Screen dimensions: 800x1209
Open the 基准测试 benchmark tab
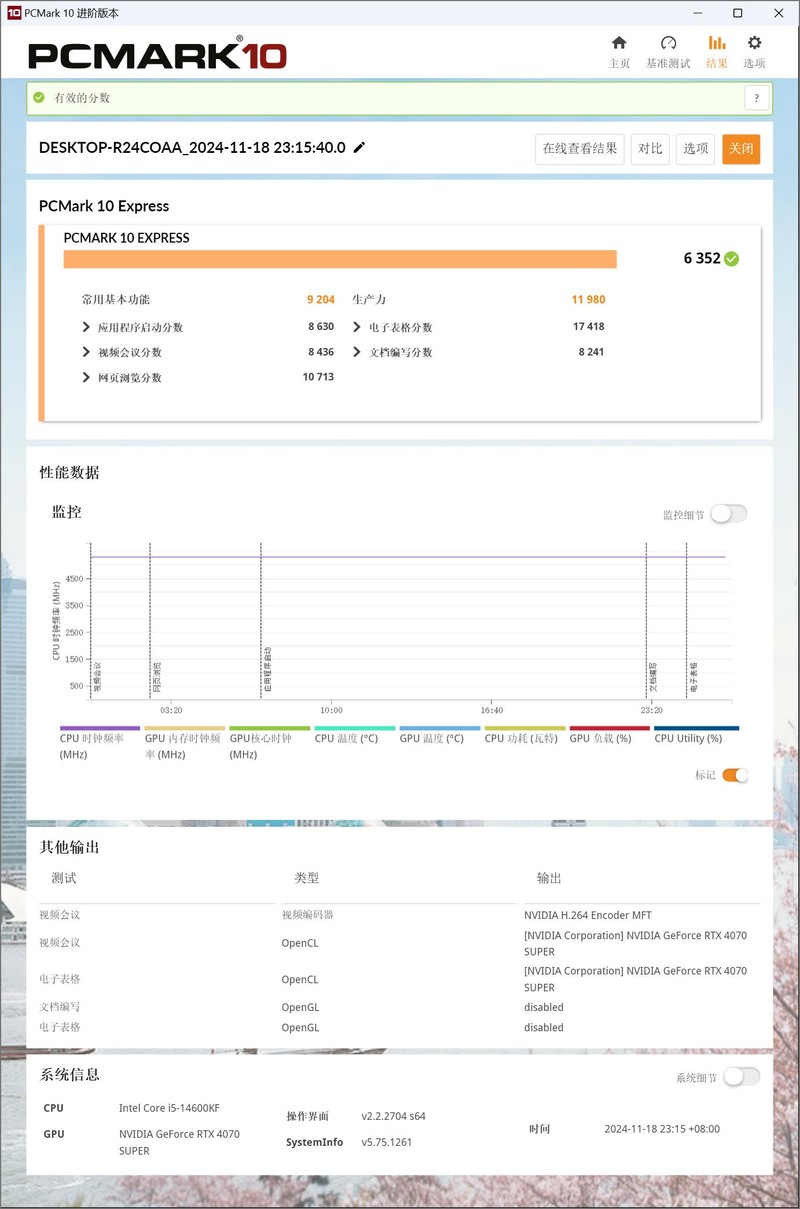[668, 52]
